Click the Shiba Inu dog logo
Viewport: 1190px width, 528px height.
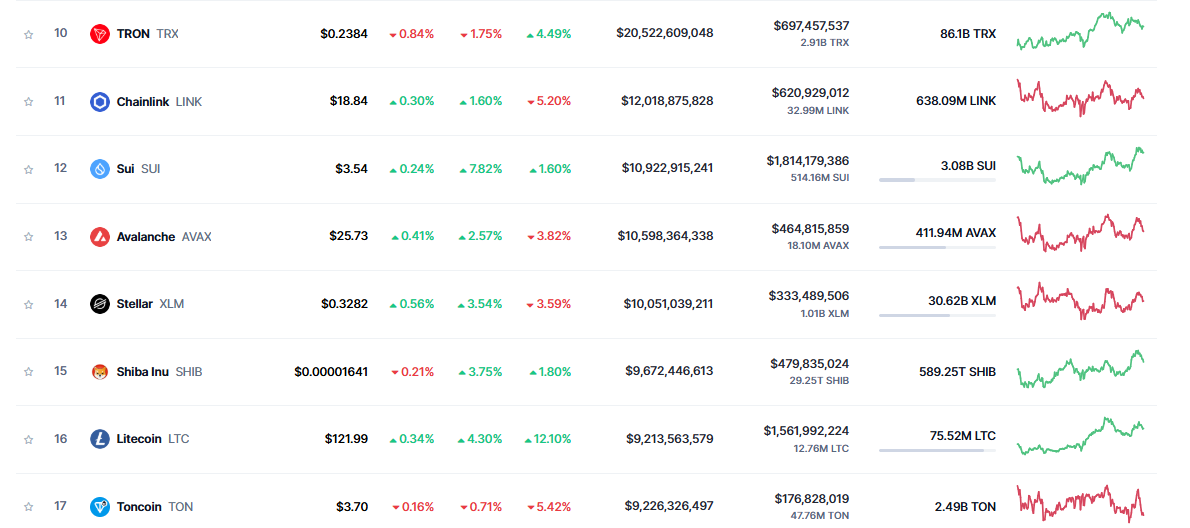(100, 372)
